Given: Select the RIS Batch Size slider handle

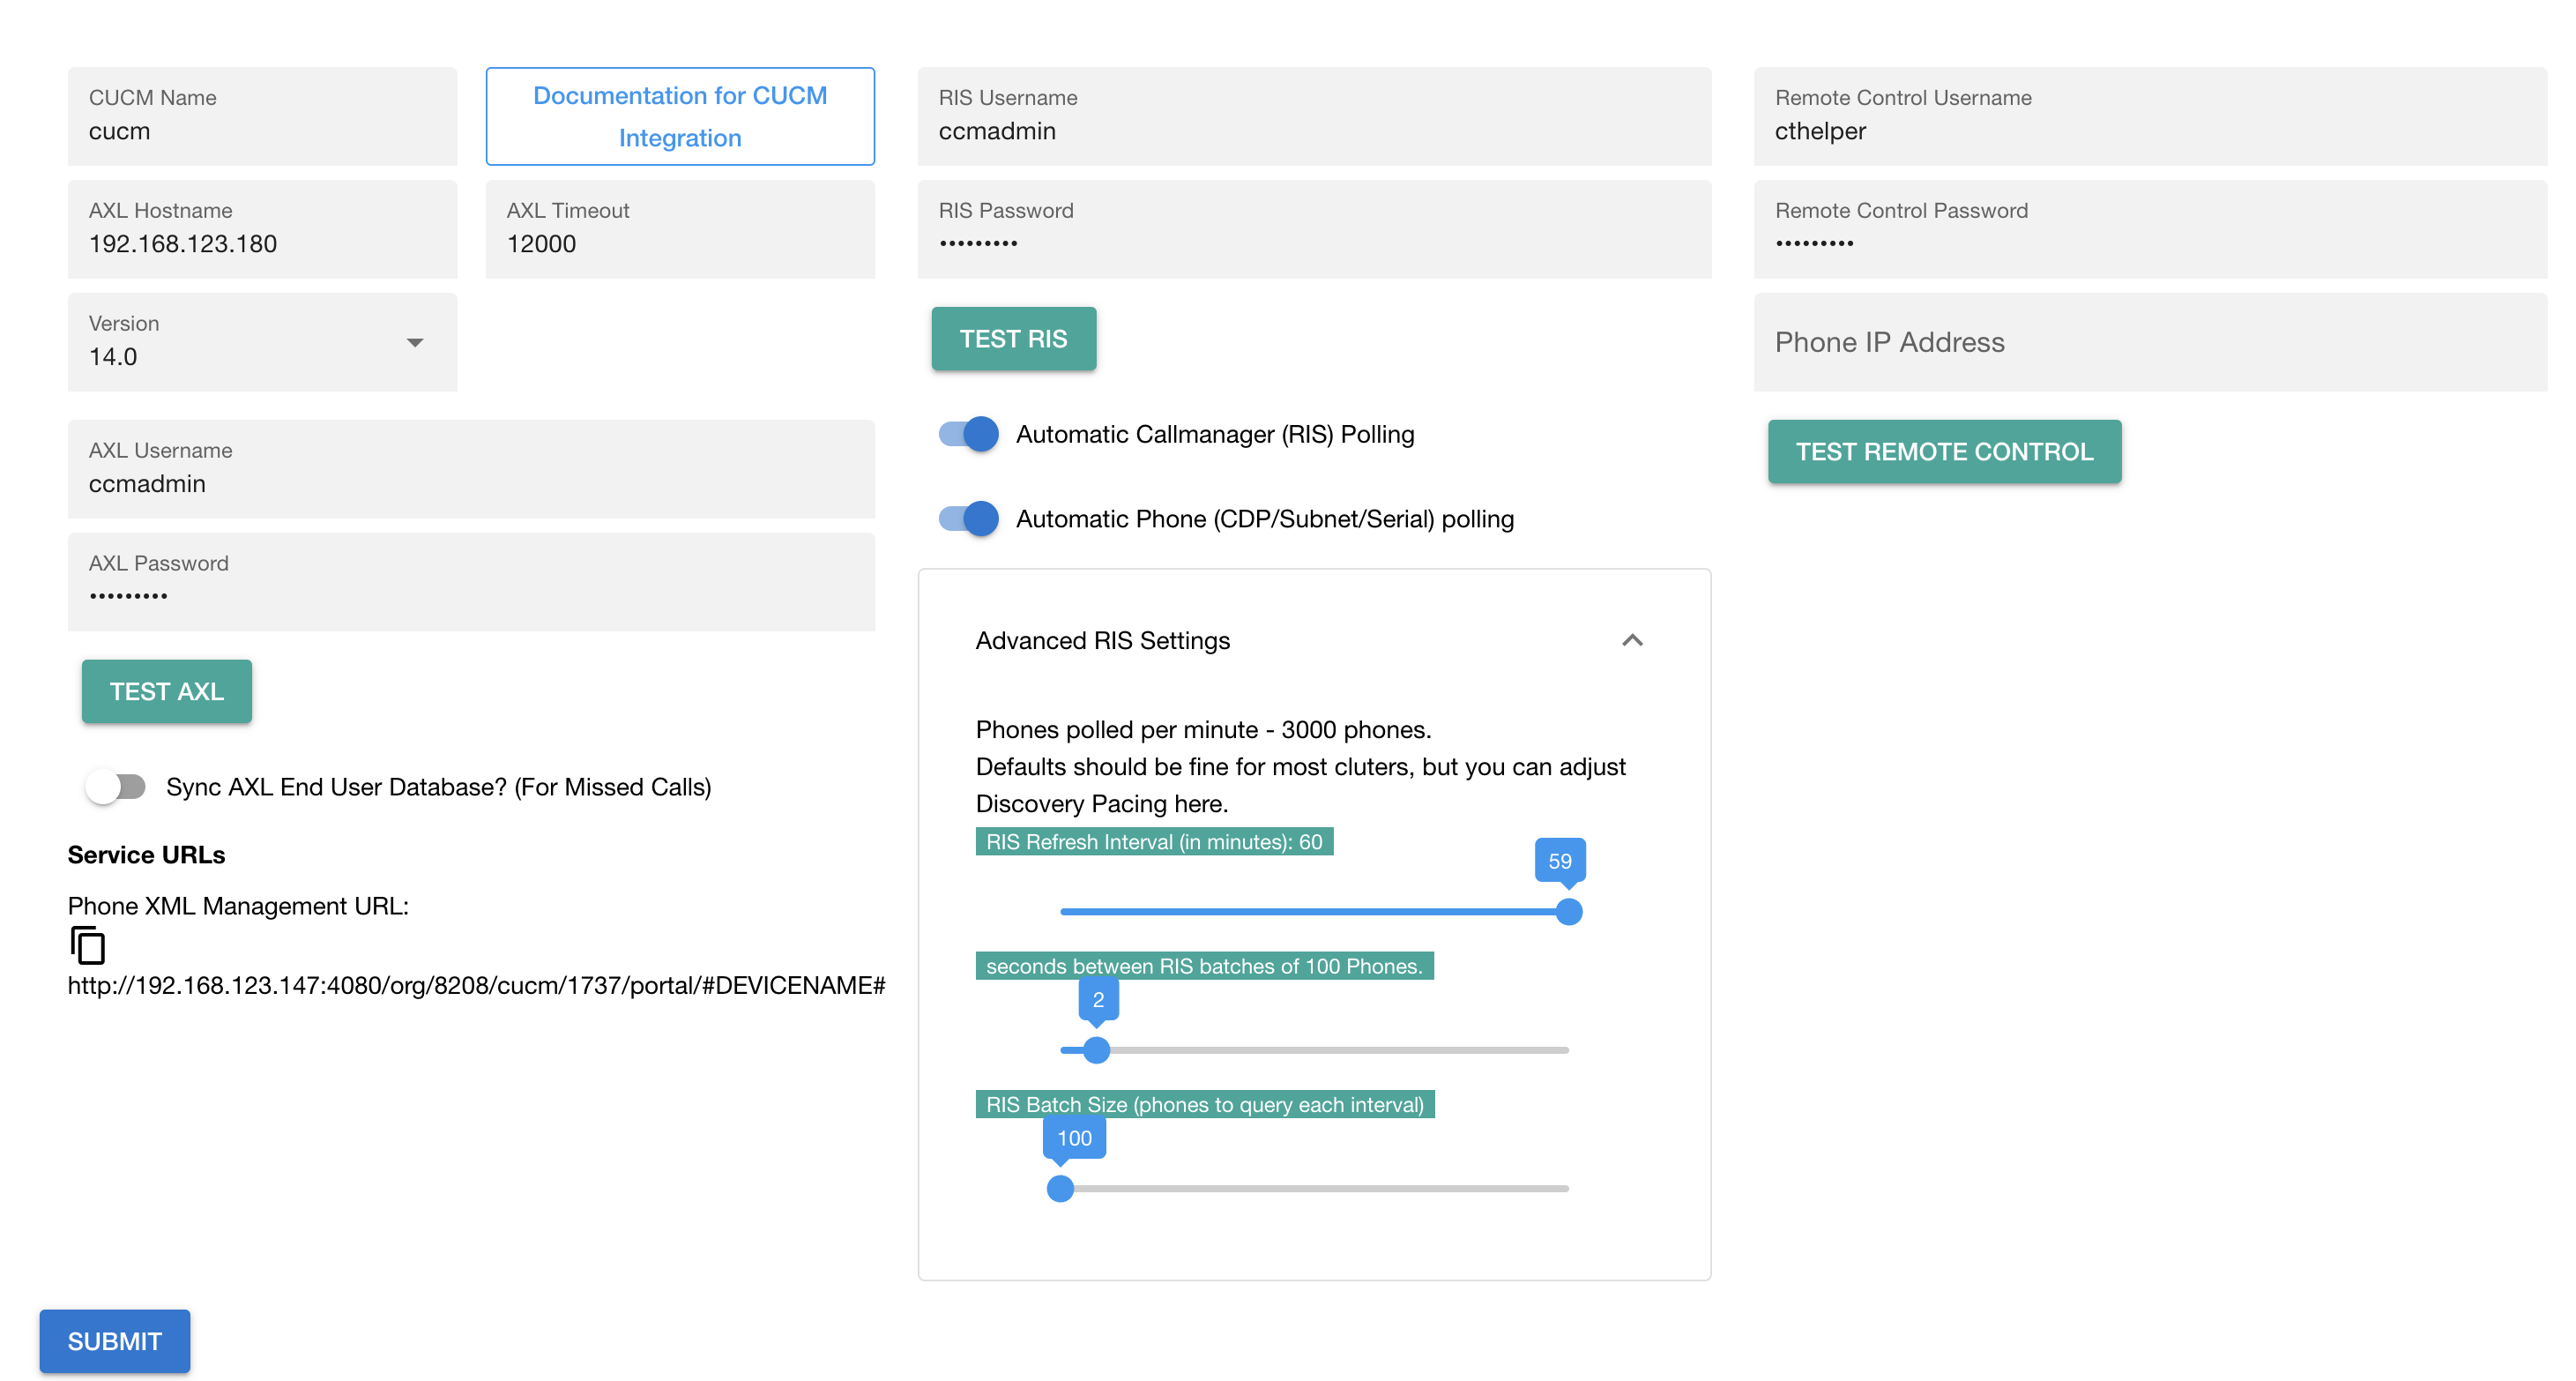Looking at the screenshot, I should point(1060,1188).
